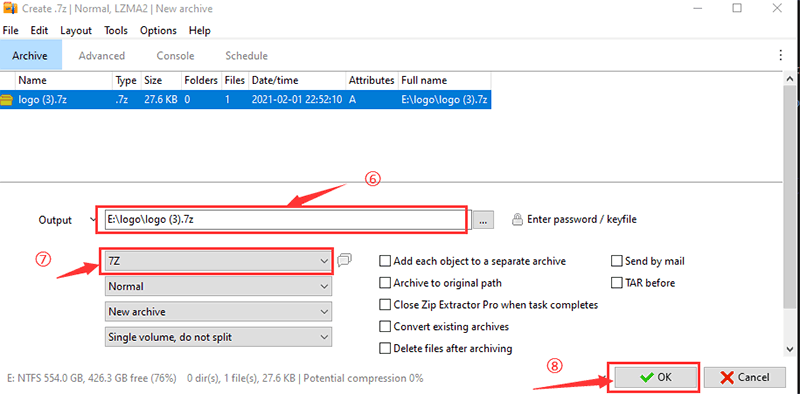Click the Output path input field
This screenshot has height=394, width=800.
pos(285,220)
